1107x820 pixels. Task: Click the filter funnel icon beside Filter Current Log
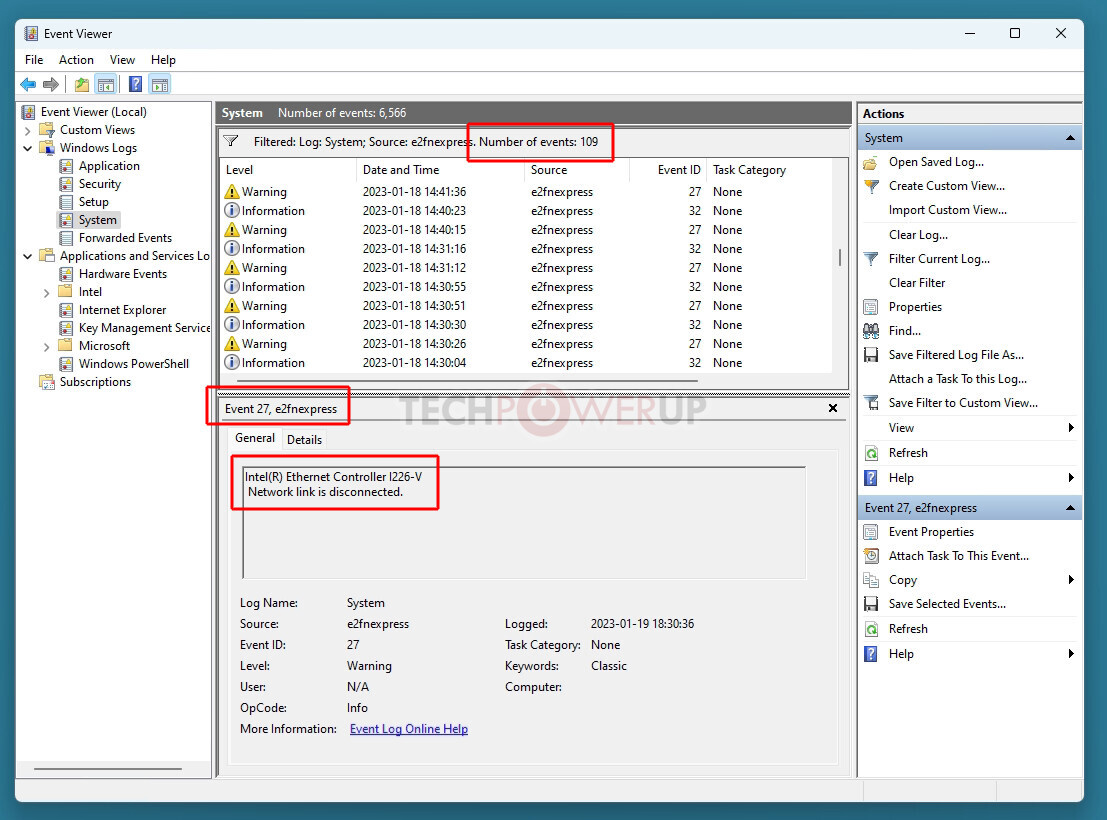[871, 259]
